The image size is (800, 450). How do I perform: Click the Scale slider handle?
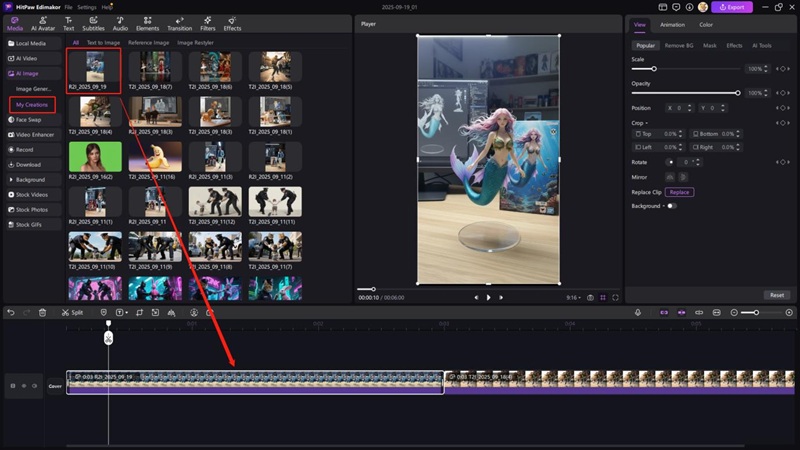(654, 69)
